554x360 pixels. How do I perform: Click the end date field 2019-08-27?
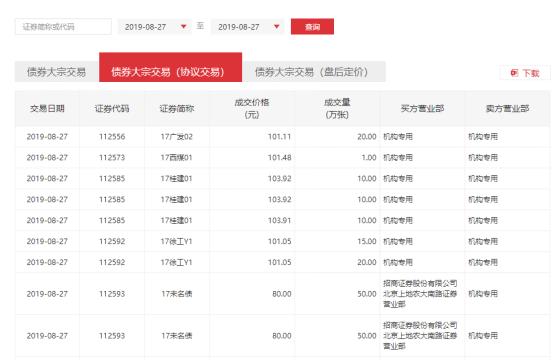pyautogui.click(x=248, y=27)
